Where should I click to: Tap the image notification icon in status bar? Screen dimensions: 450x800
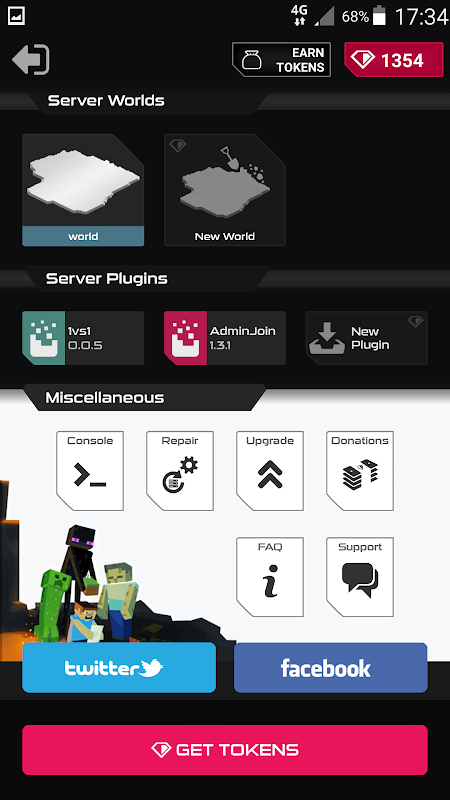[x=16, y=16]
